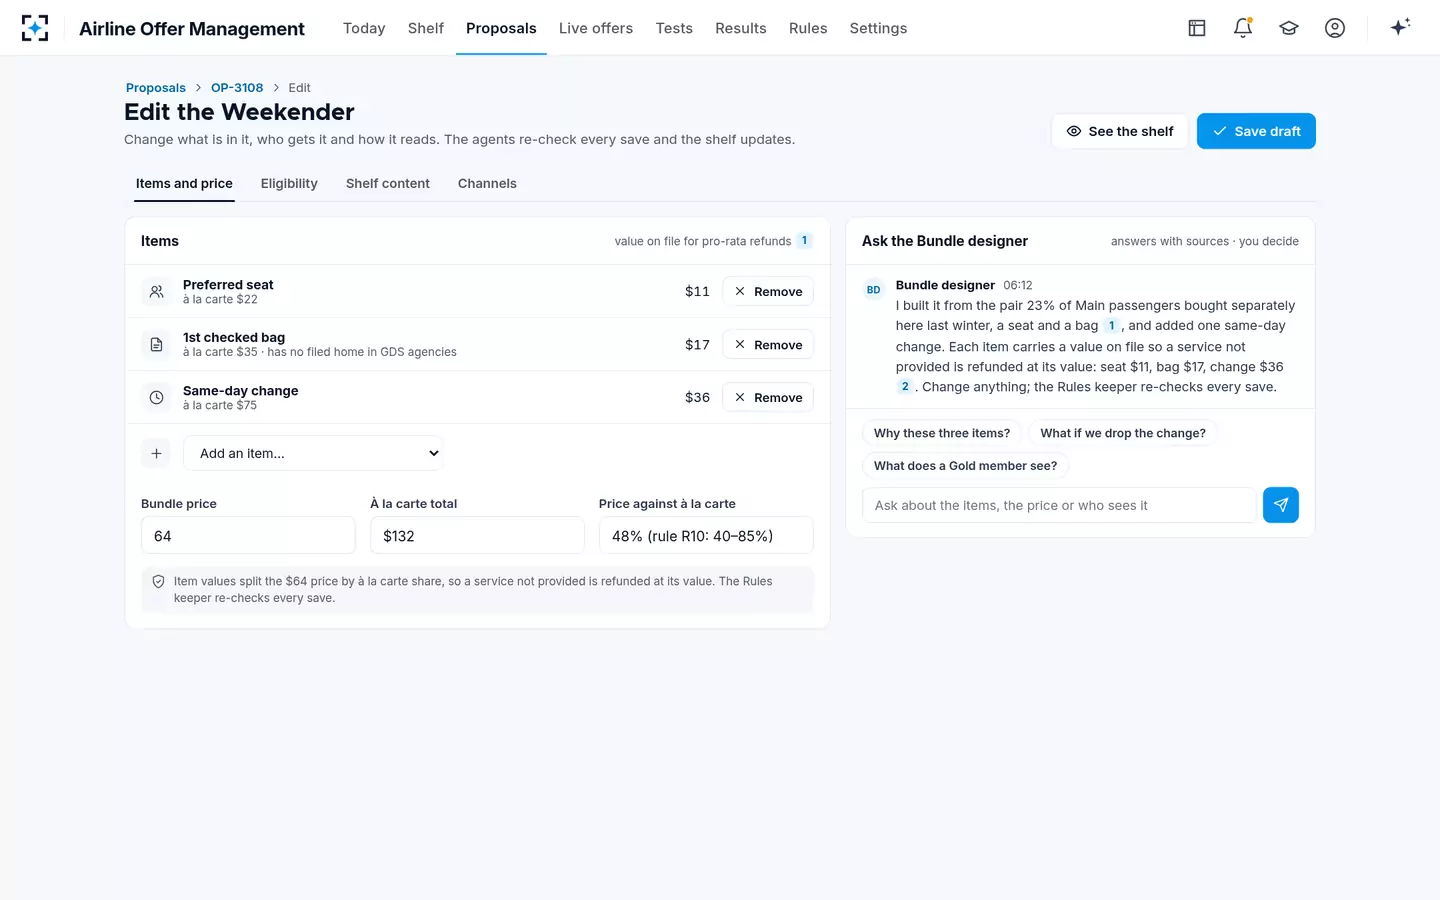Ask 'What if we drop the change?'
Viewport: 1440px width, 900px height.
pyautogui.click(x=1123, y=433)
